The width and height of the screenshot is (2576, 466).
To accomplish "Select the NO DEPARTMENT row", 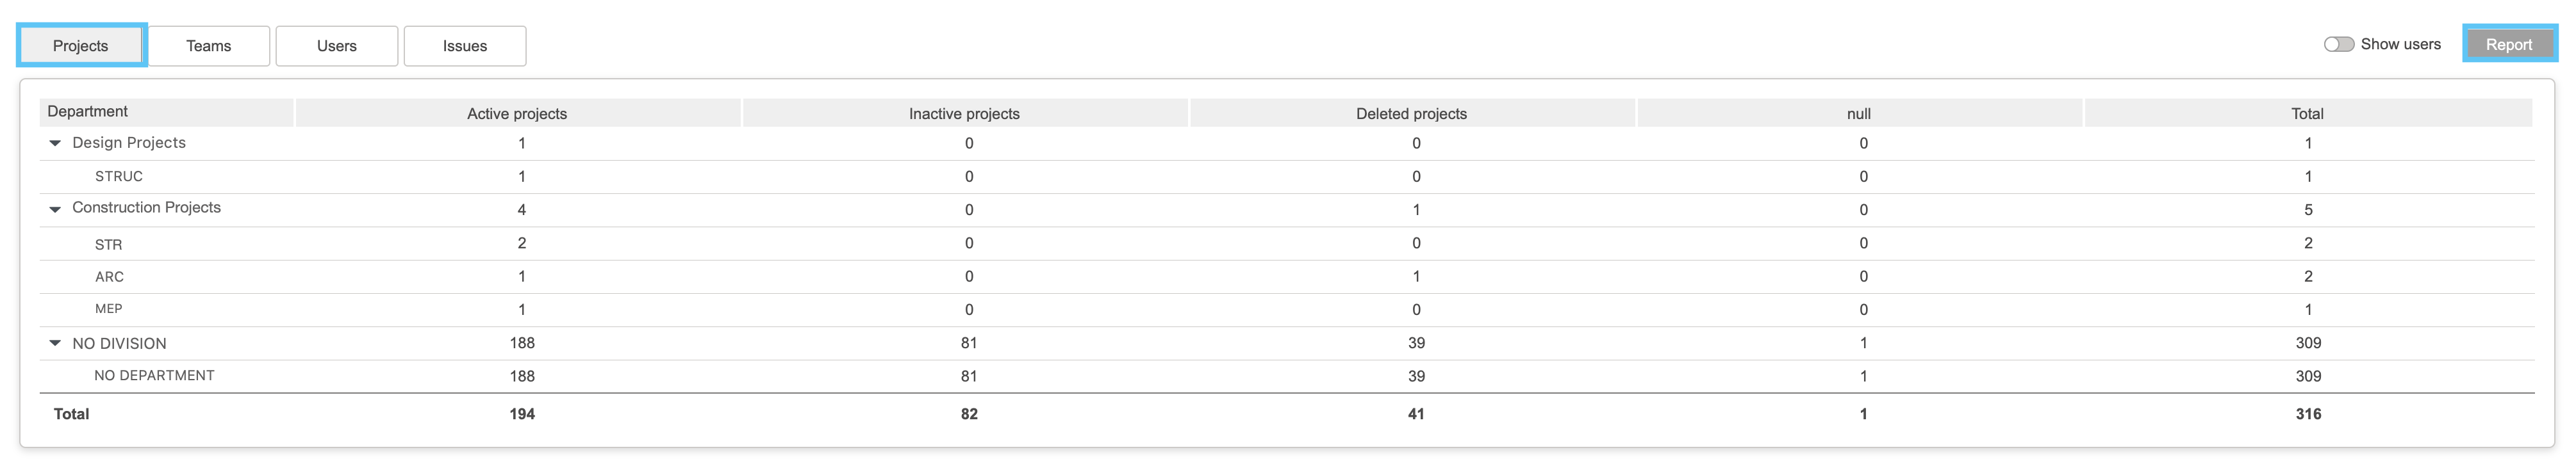I will point(1286,376).
